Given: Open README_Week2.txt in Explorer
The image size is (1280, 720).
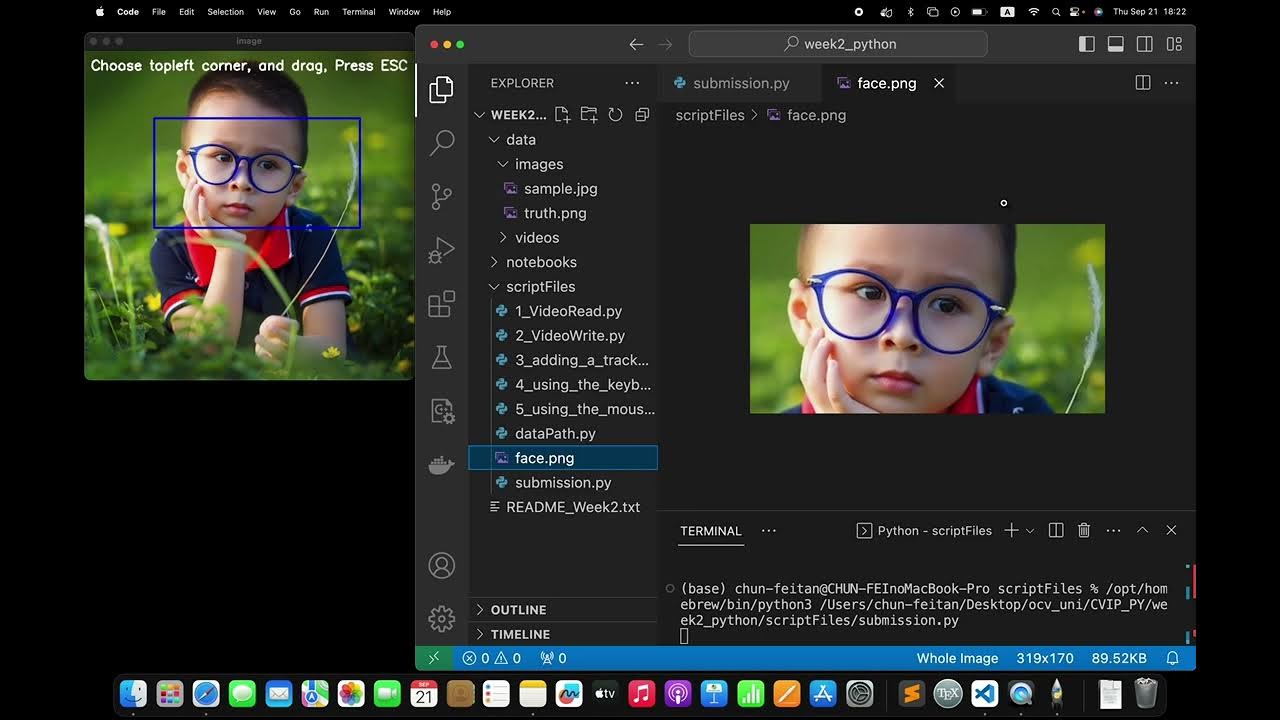Looking at the screenshot, I should (x=563, y=507).
